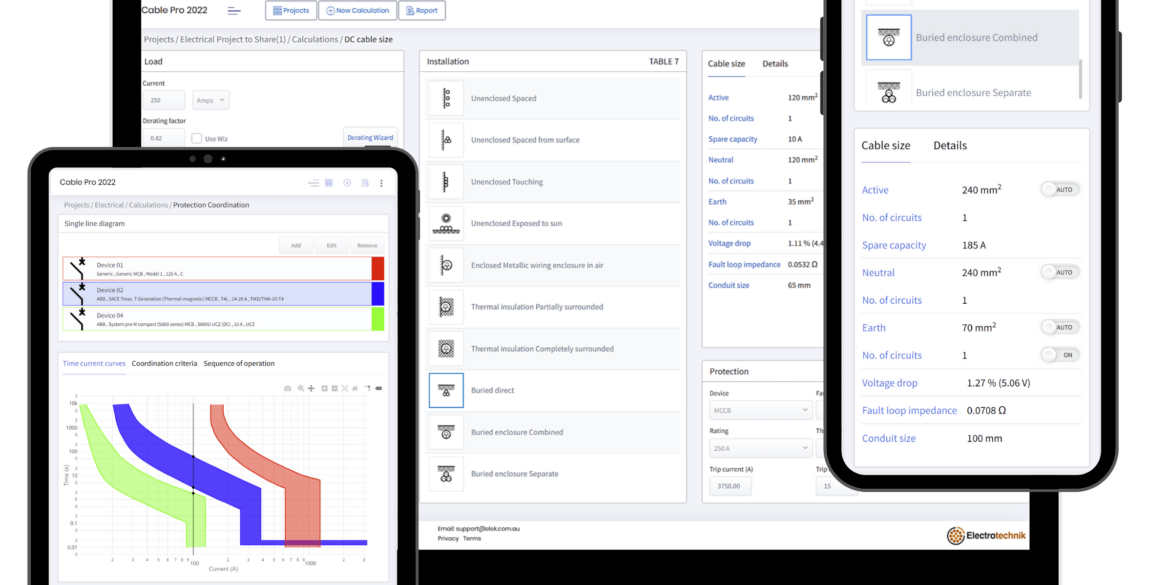Screen dimensions: 1170x585
Task: Select desktop Buried enclosure Combined icon
Action: click(x=446, y=432)
